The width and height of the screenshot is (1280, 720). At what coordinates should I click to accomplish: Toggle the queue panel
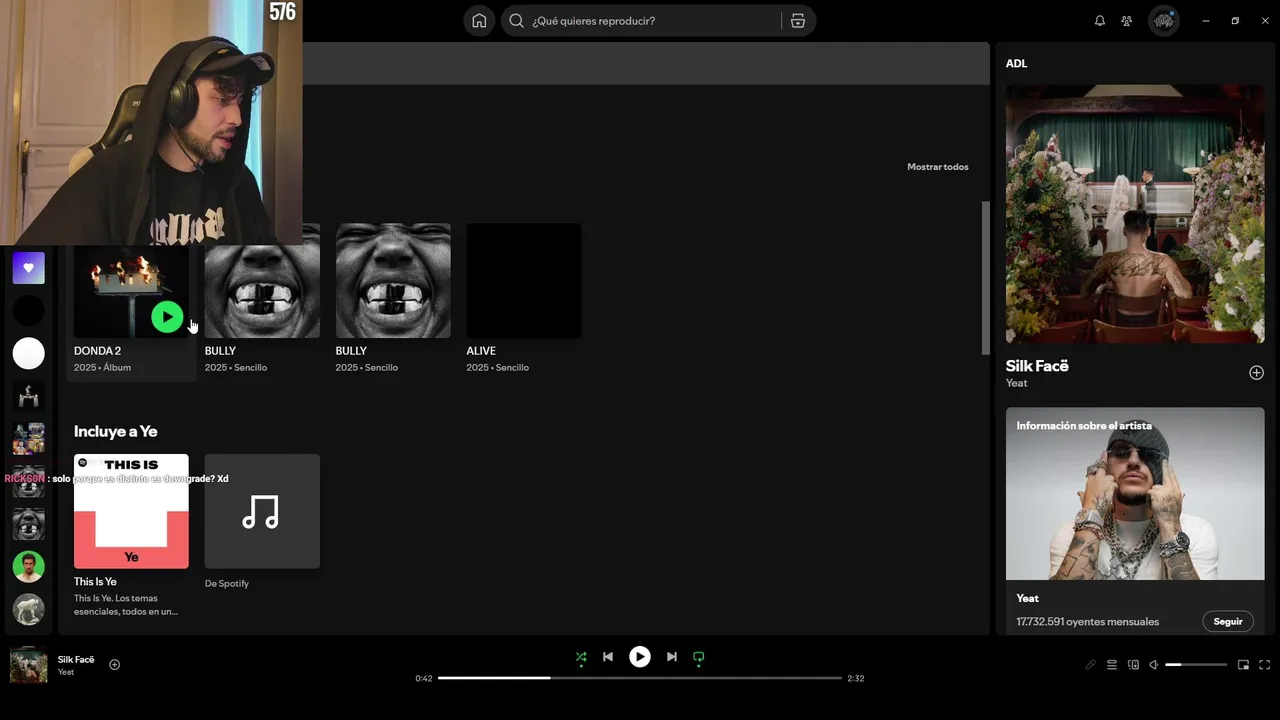[x=1112, y=665]
